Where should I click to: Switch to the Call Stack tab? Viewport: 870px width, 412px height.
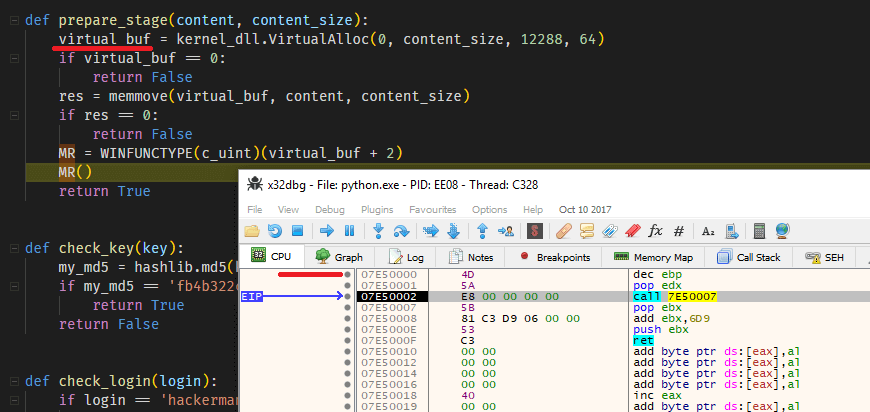pyautogui.click(x=749, y=257)
